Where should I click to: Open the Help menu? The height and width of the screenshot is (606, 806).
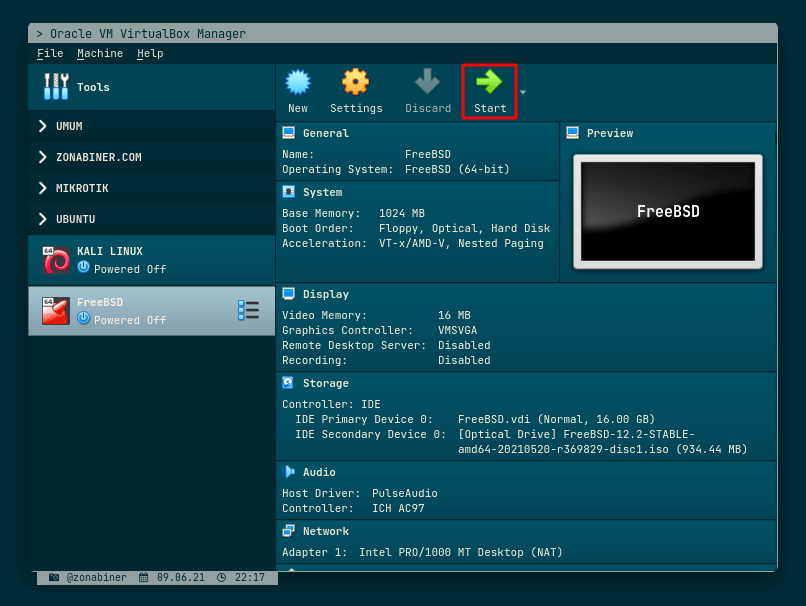(x=150, y=53)
